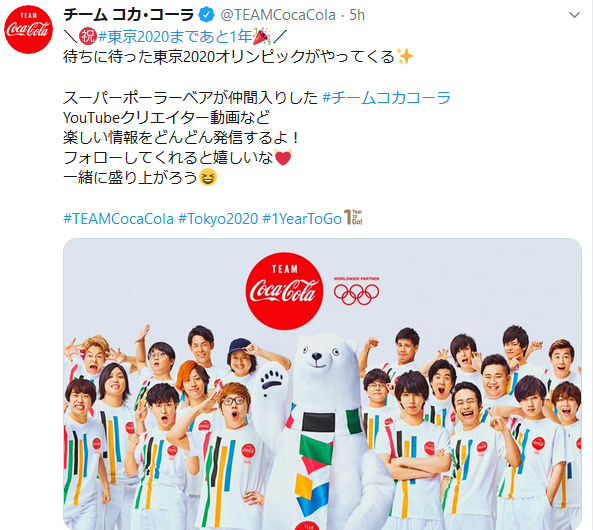Open the #TEAMCocaCola hashtag link

click(x=118, y=219)
